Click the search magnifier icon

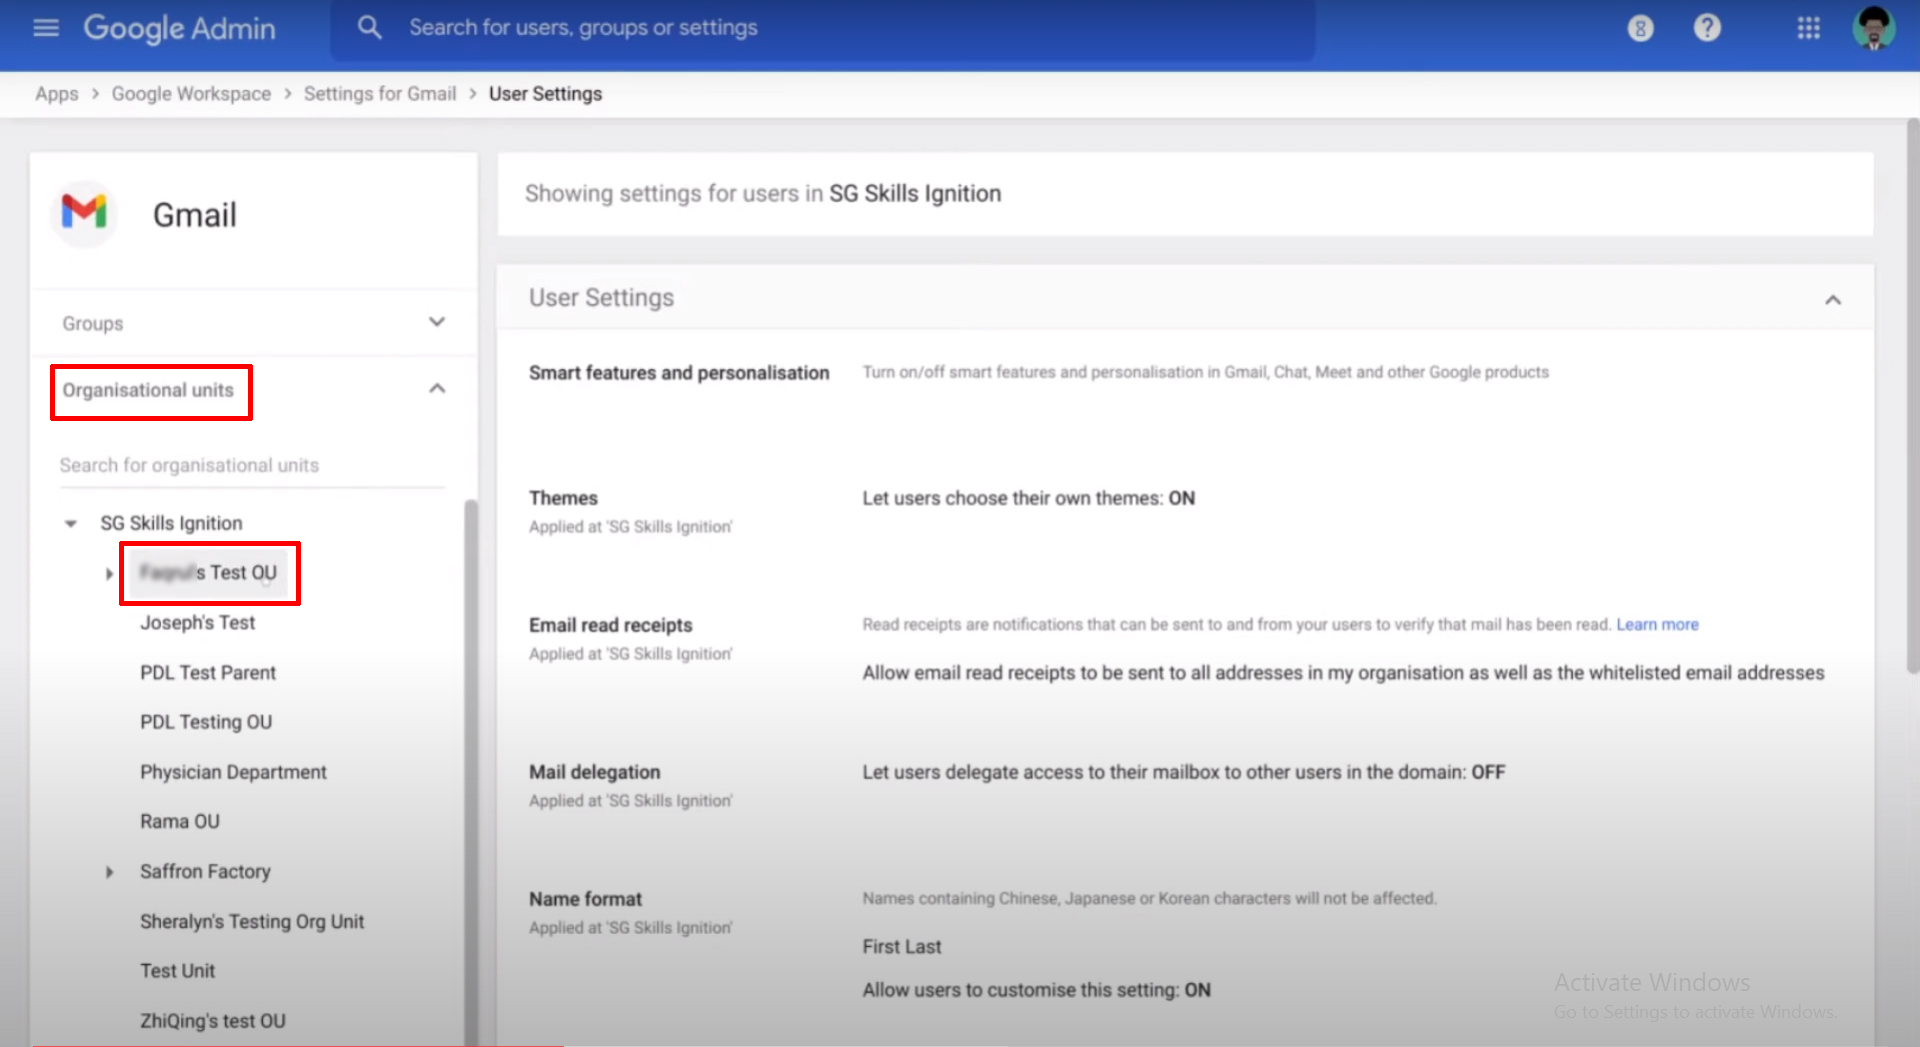369,28
